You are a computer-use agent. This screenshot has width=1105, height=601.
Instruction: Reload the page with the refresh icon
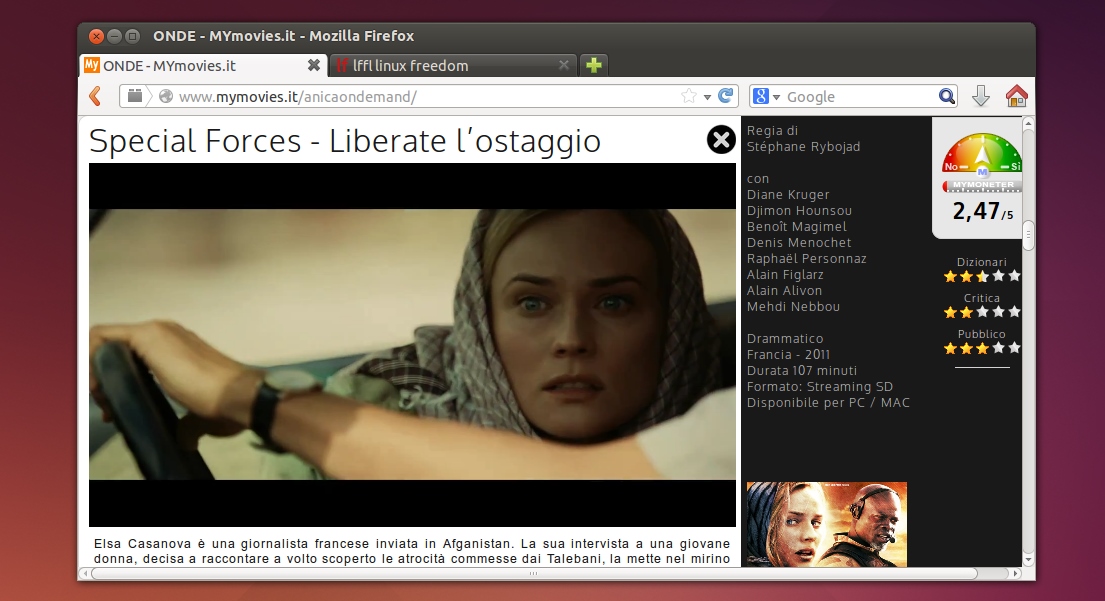tap(726, 96)
